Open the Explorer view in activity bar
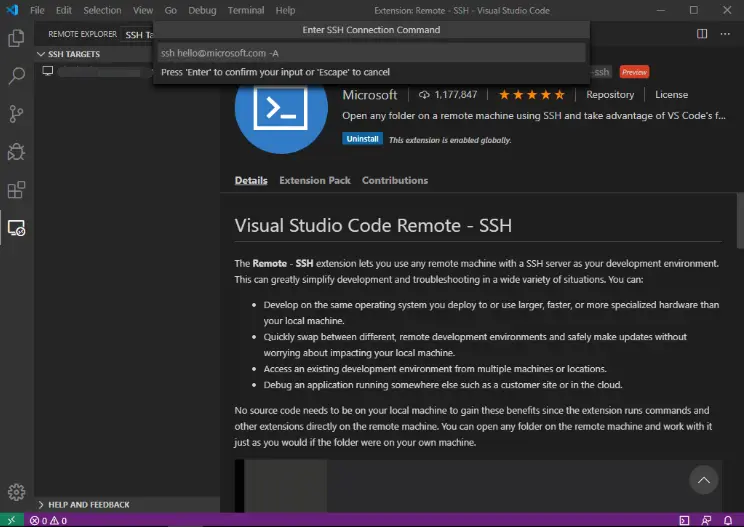The width and height of the screenshot is (744, 527). (x=16, y=38)
